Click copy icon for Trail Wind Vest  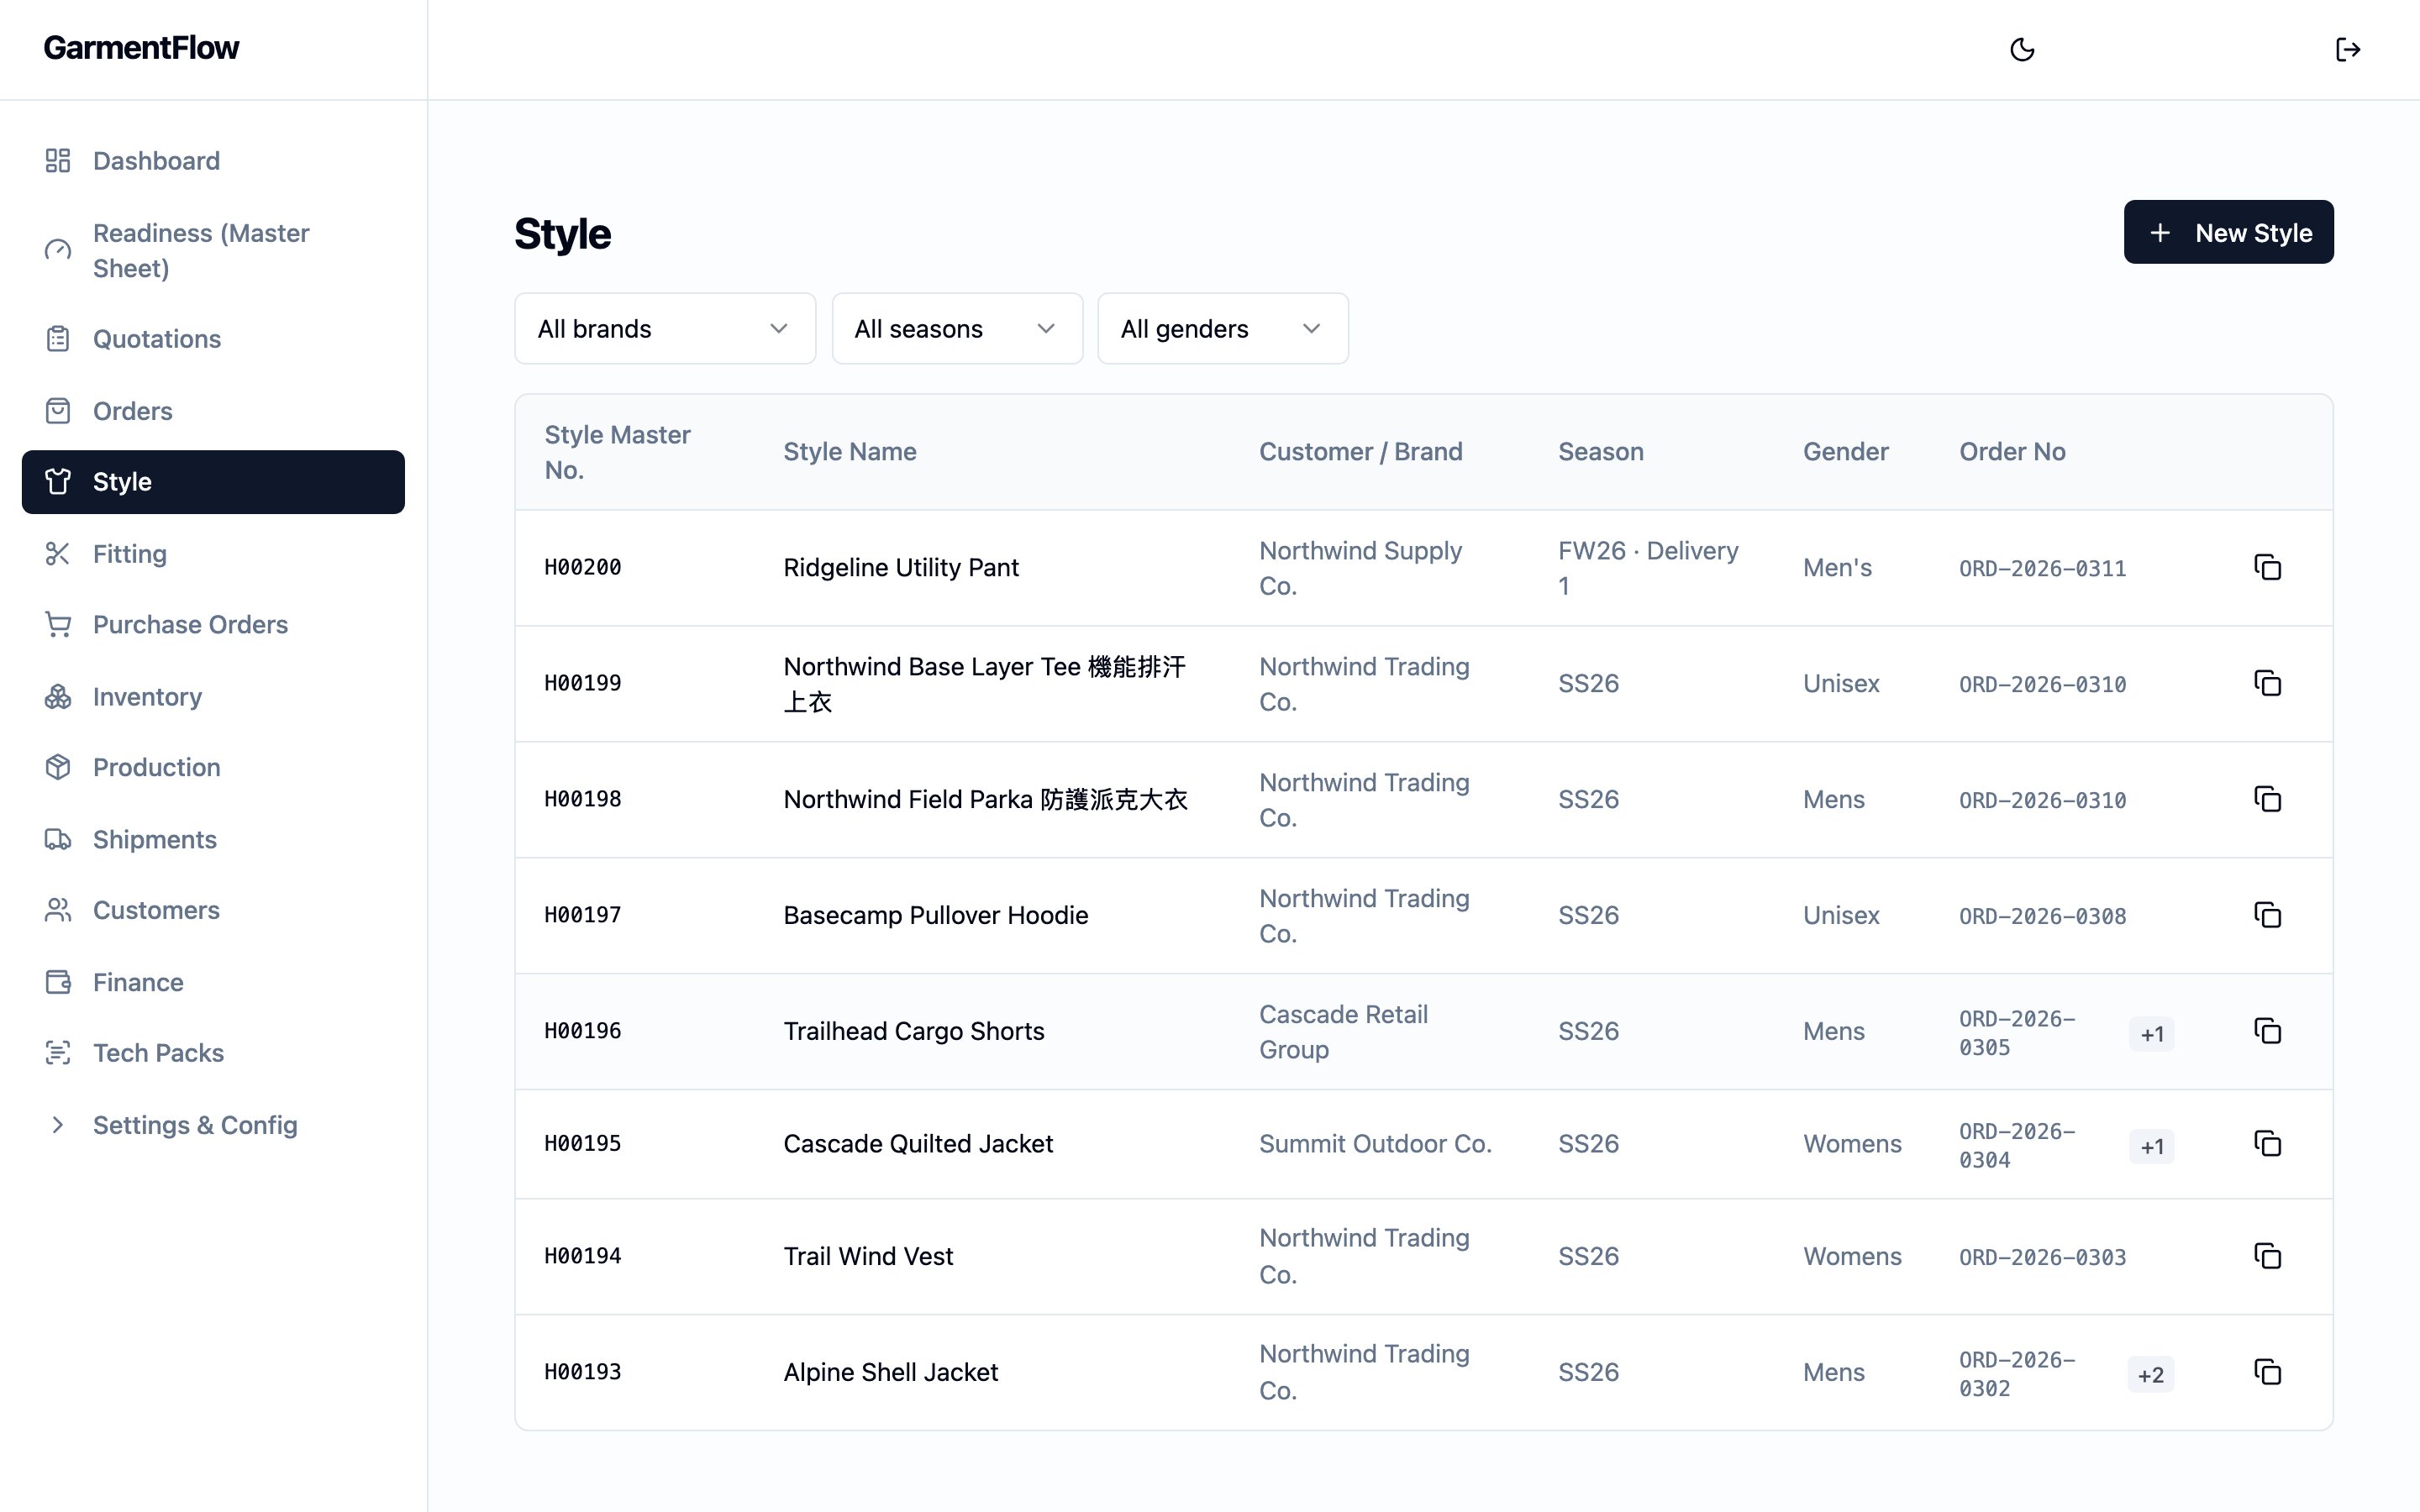2267,1256
